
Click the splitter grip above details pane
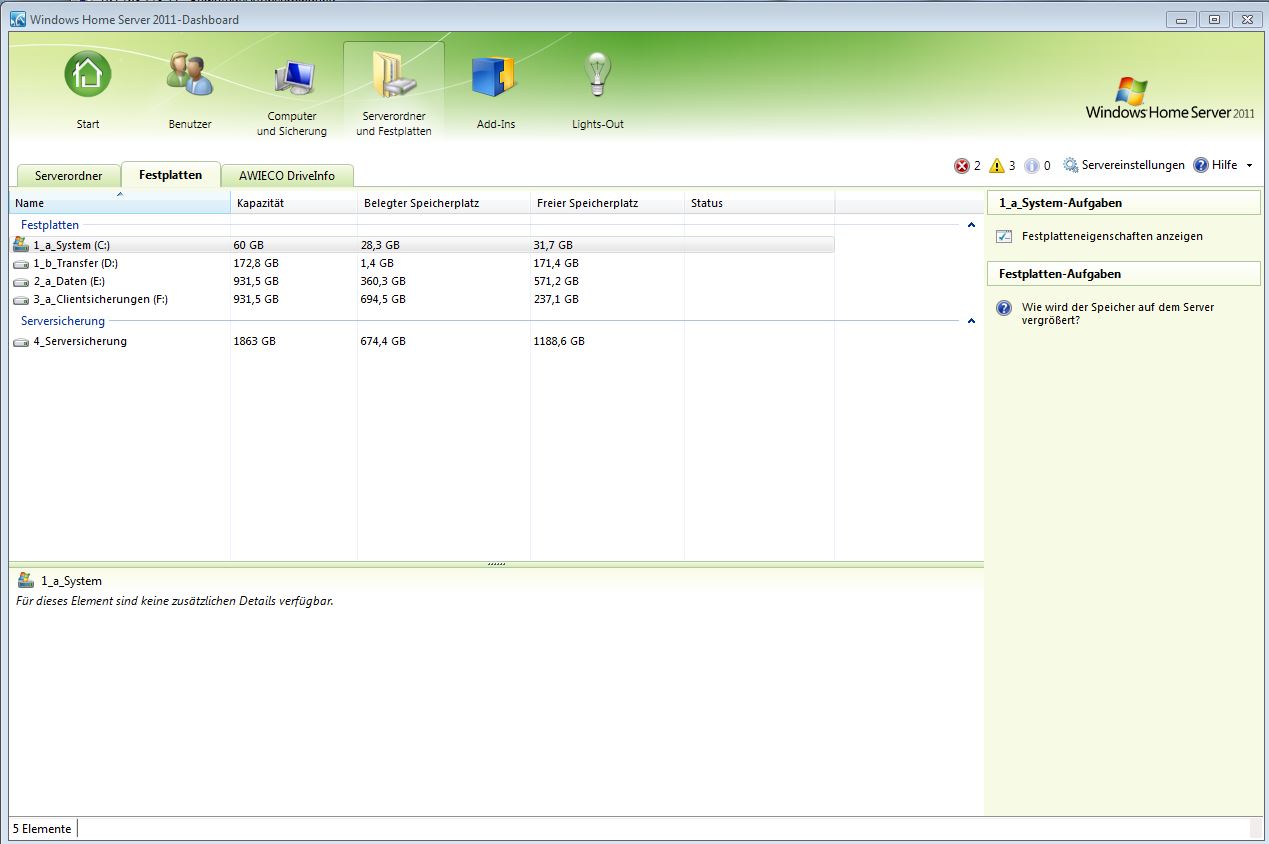496,564
